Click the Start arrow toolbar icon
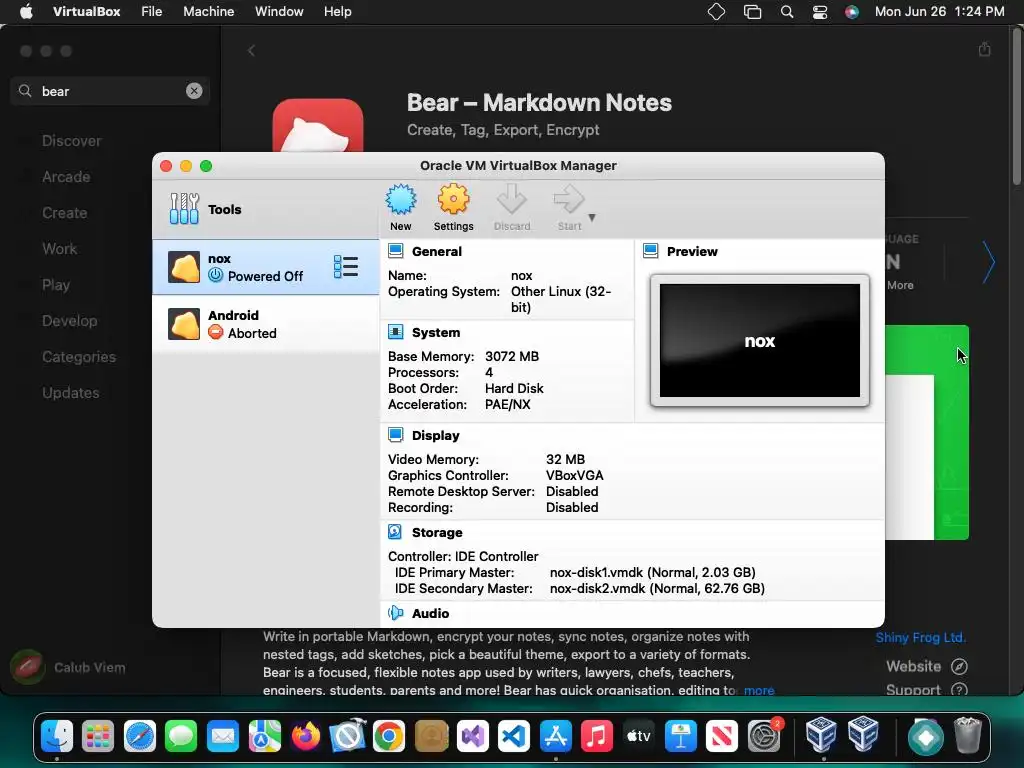Viewport: 1024px width, 768px height. [569, 208]
